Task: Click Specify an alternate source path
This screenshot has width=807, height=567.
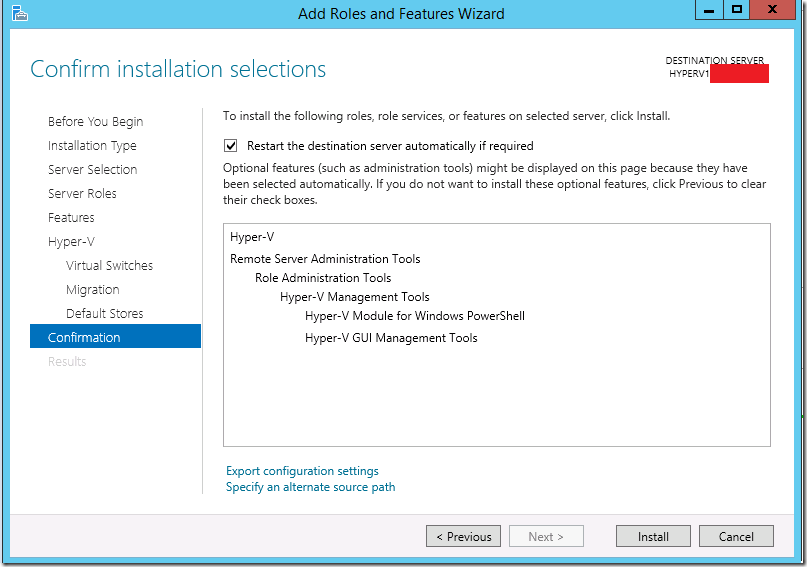Action: click(310, 487)
